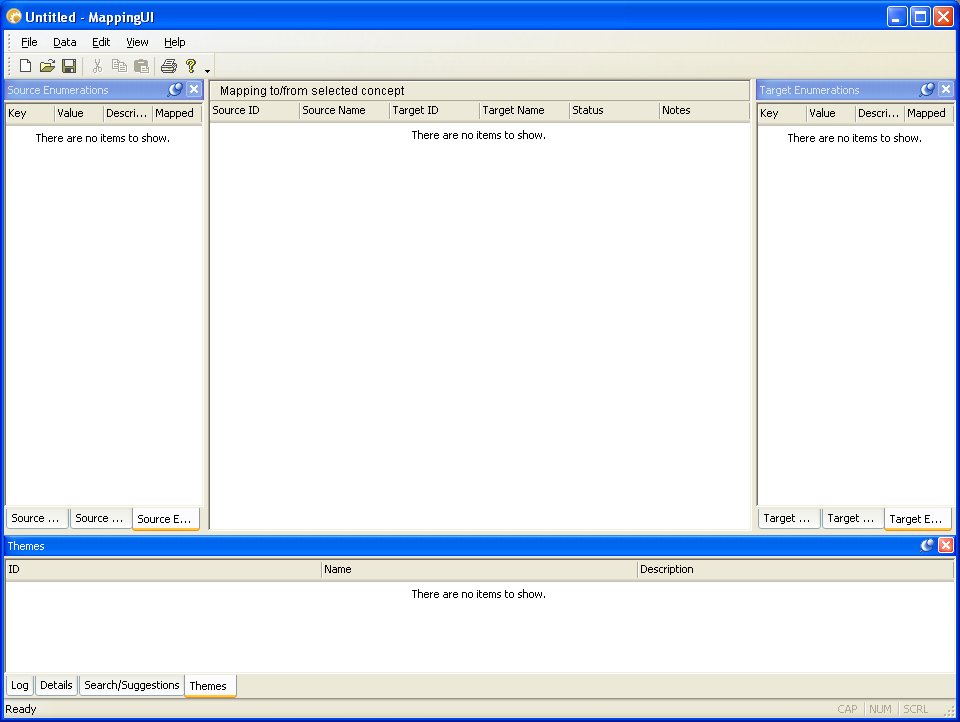The height and width of the screenshot is (722, 960).
Task: Click the Open folder toolbar icon
Action: click(47, 66)
